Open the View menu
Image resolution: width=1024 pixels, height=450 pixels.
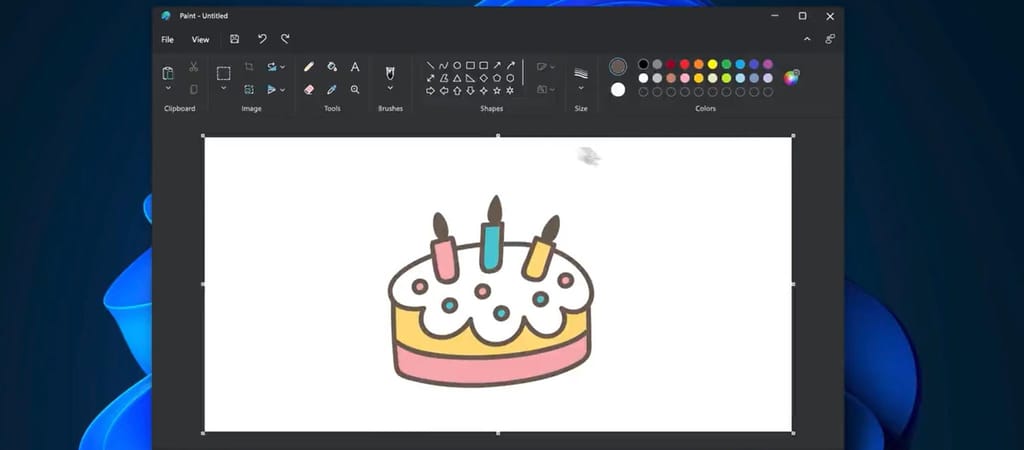point(200,40)
